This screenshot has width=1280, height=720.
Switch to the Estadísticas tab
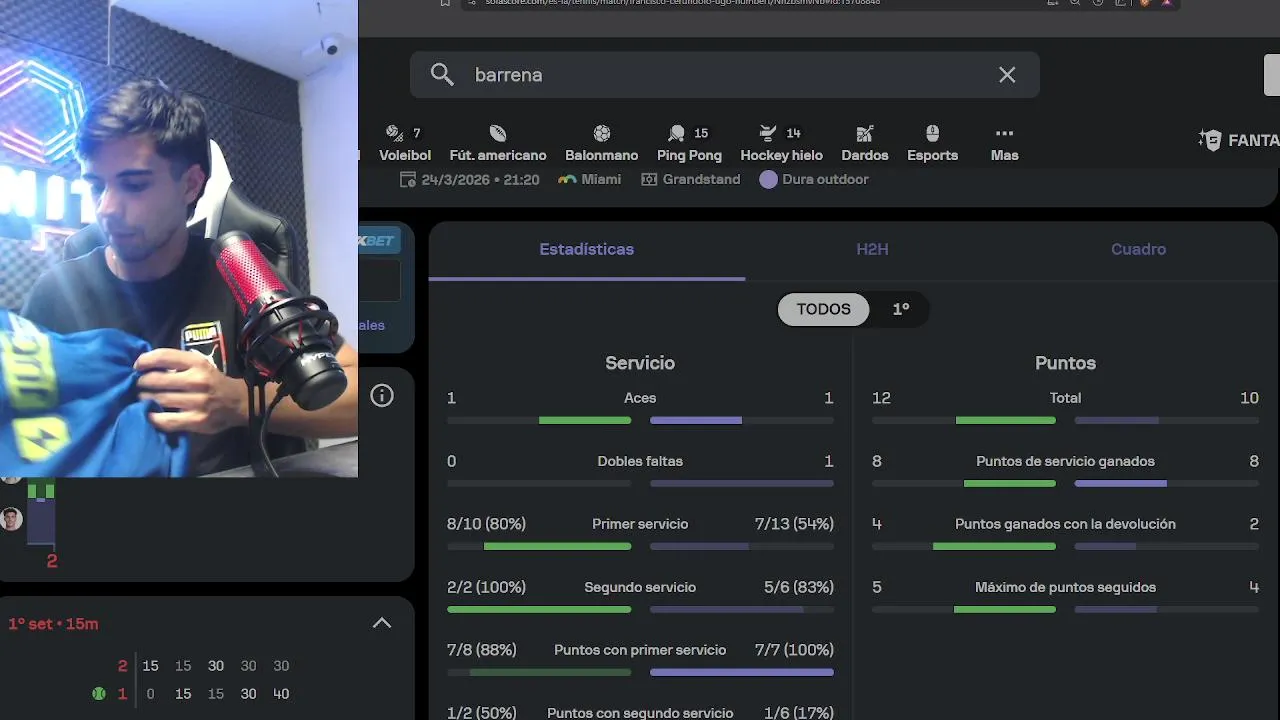pos(587,249)
